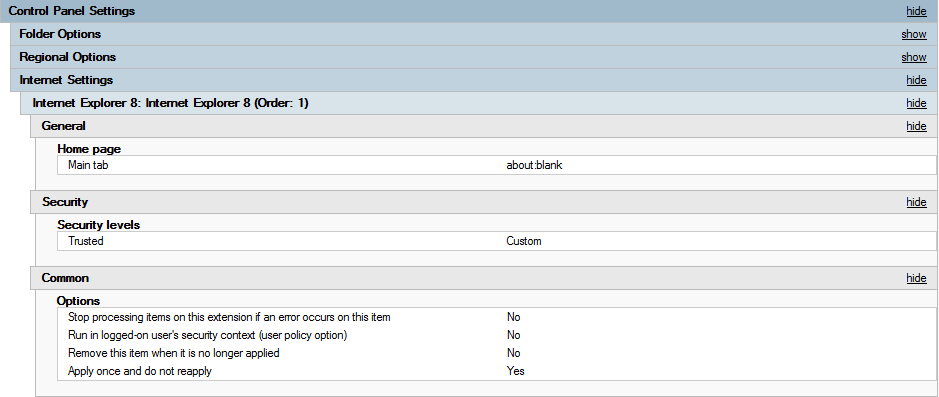Hide the Security section

pos(916,202)
